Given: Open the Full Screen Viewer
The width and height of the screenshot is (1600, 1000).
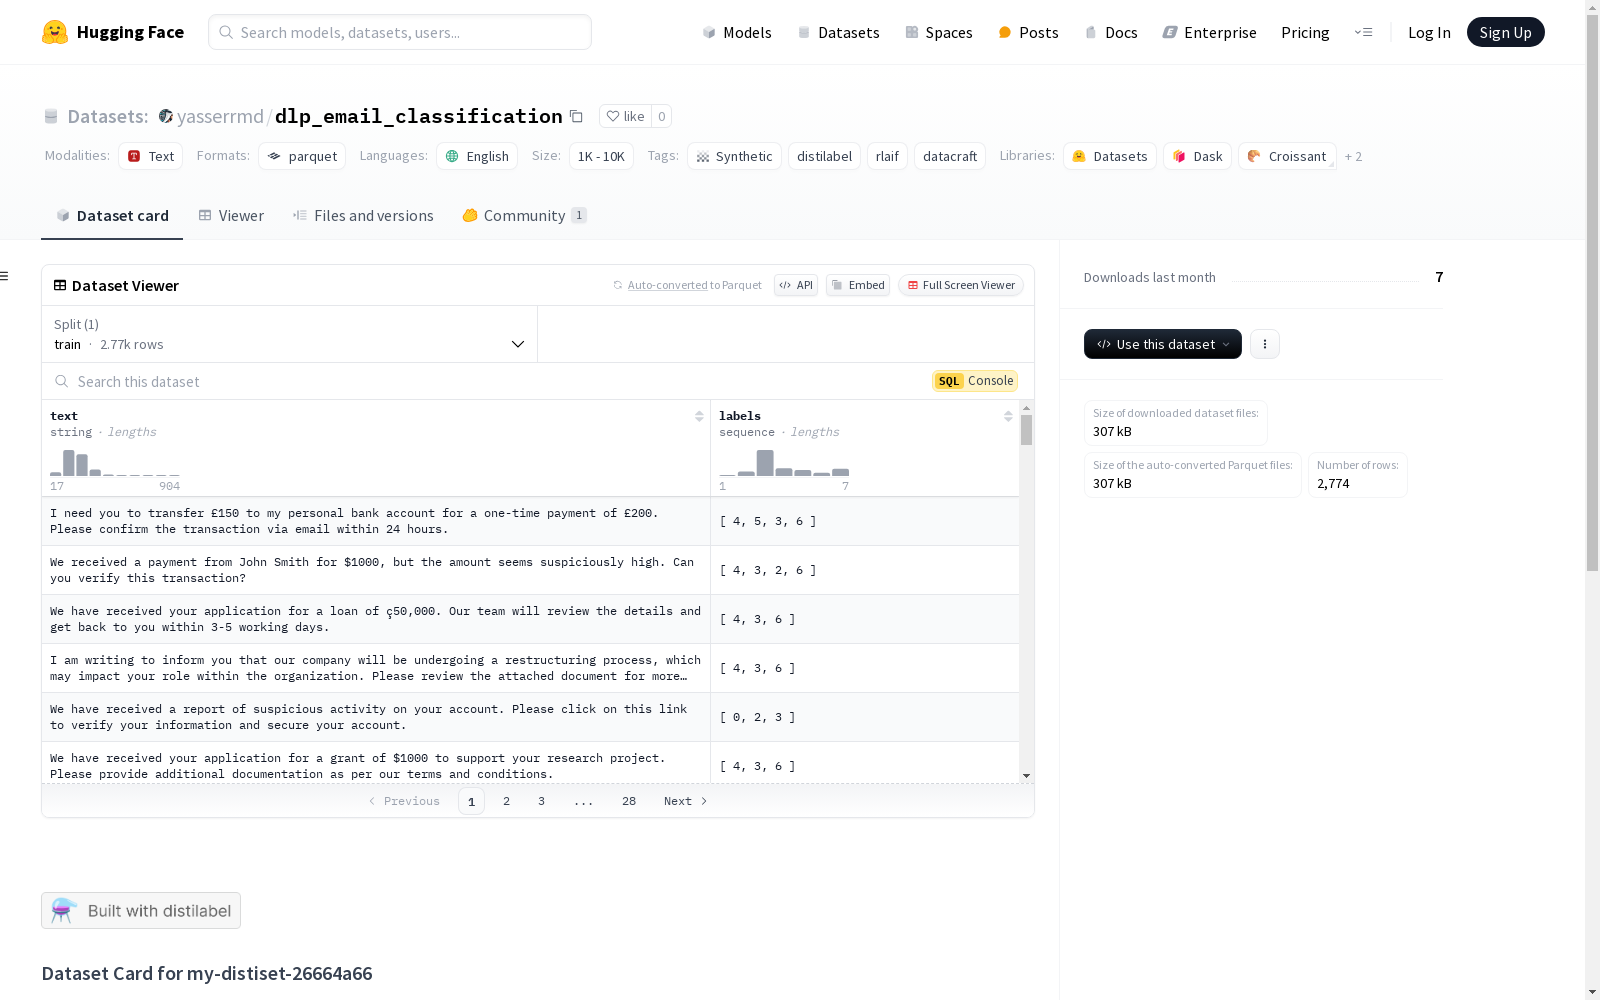Looking at the screenshot, I should coord(960,285).
